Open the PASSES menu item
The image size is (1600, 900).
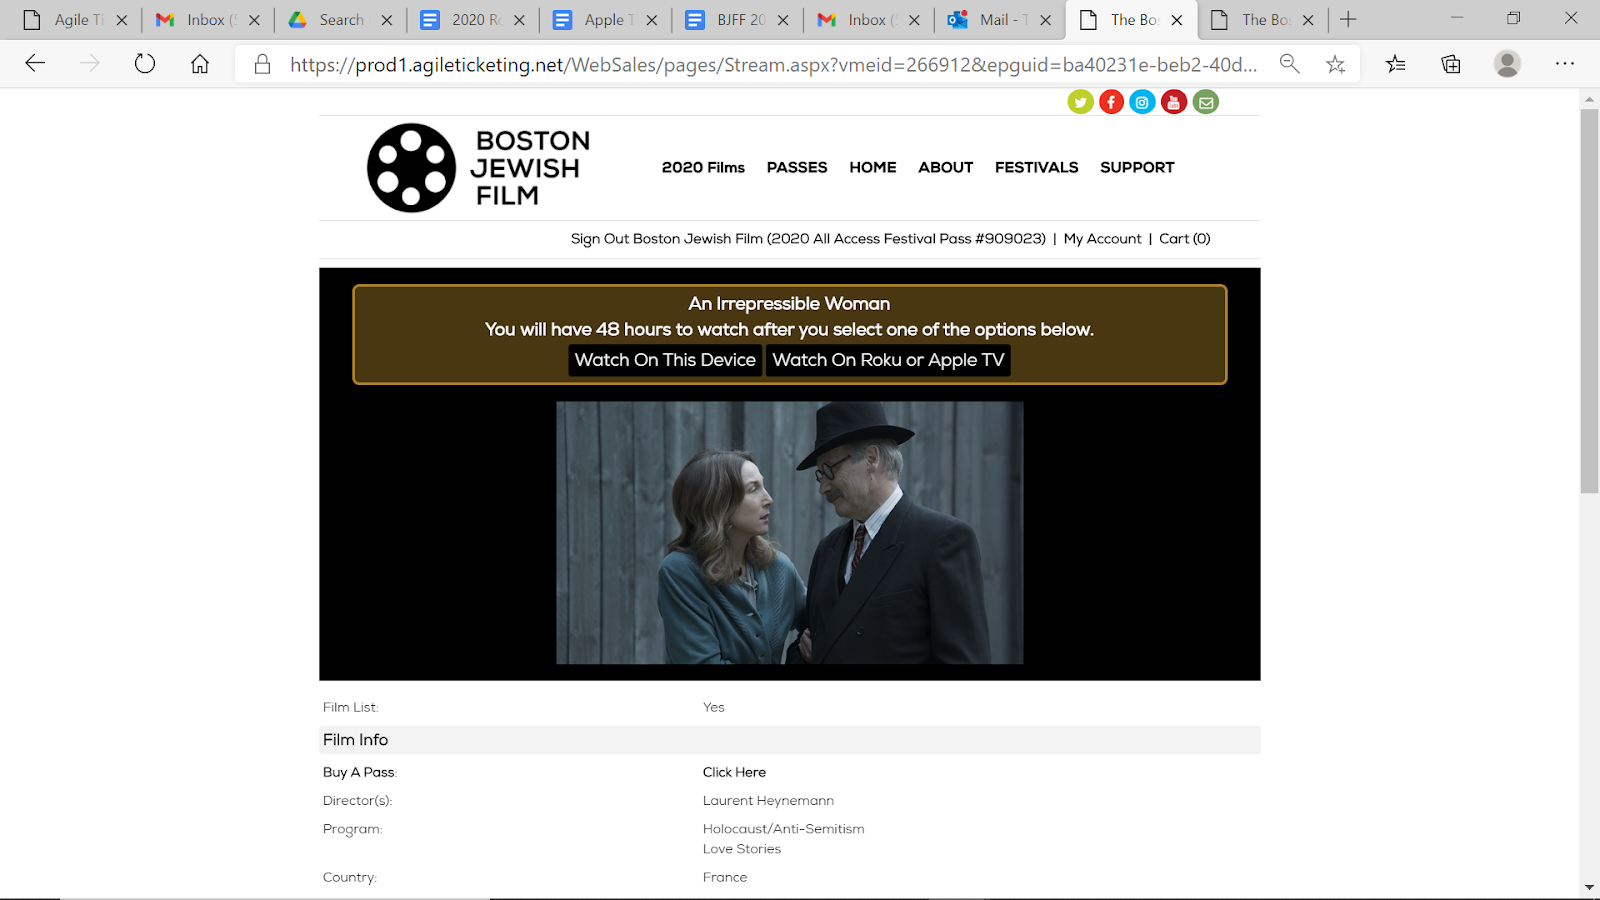coord(797,167)
